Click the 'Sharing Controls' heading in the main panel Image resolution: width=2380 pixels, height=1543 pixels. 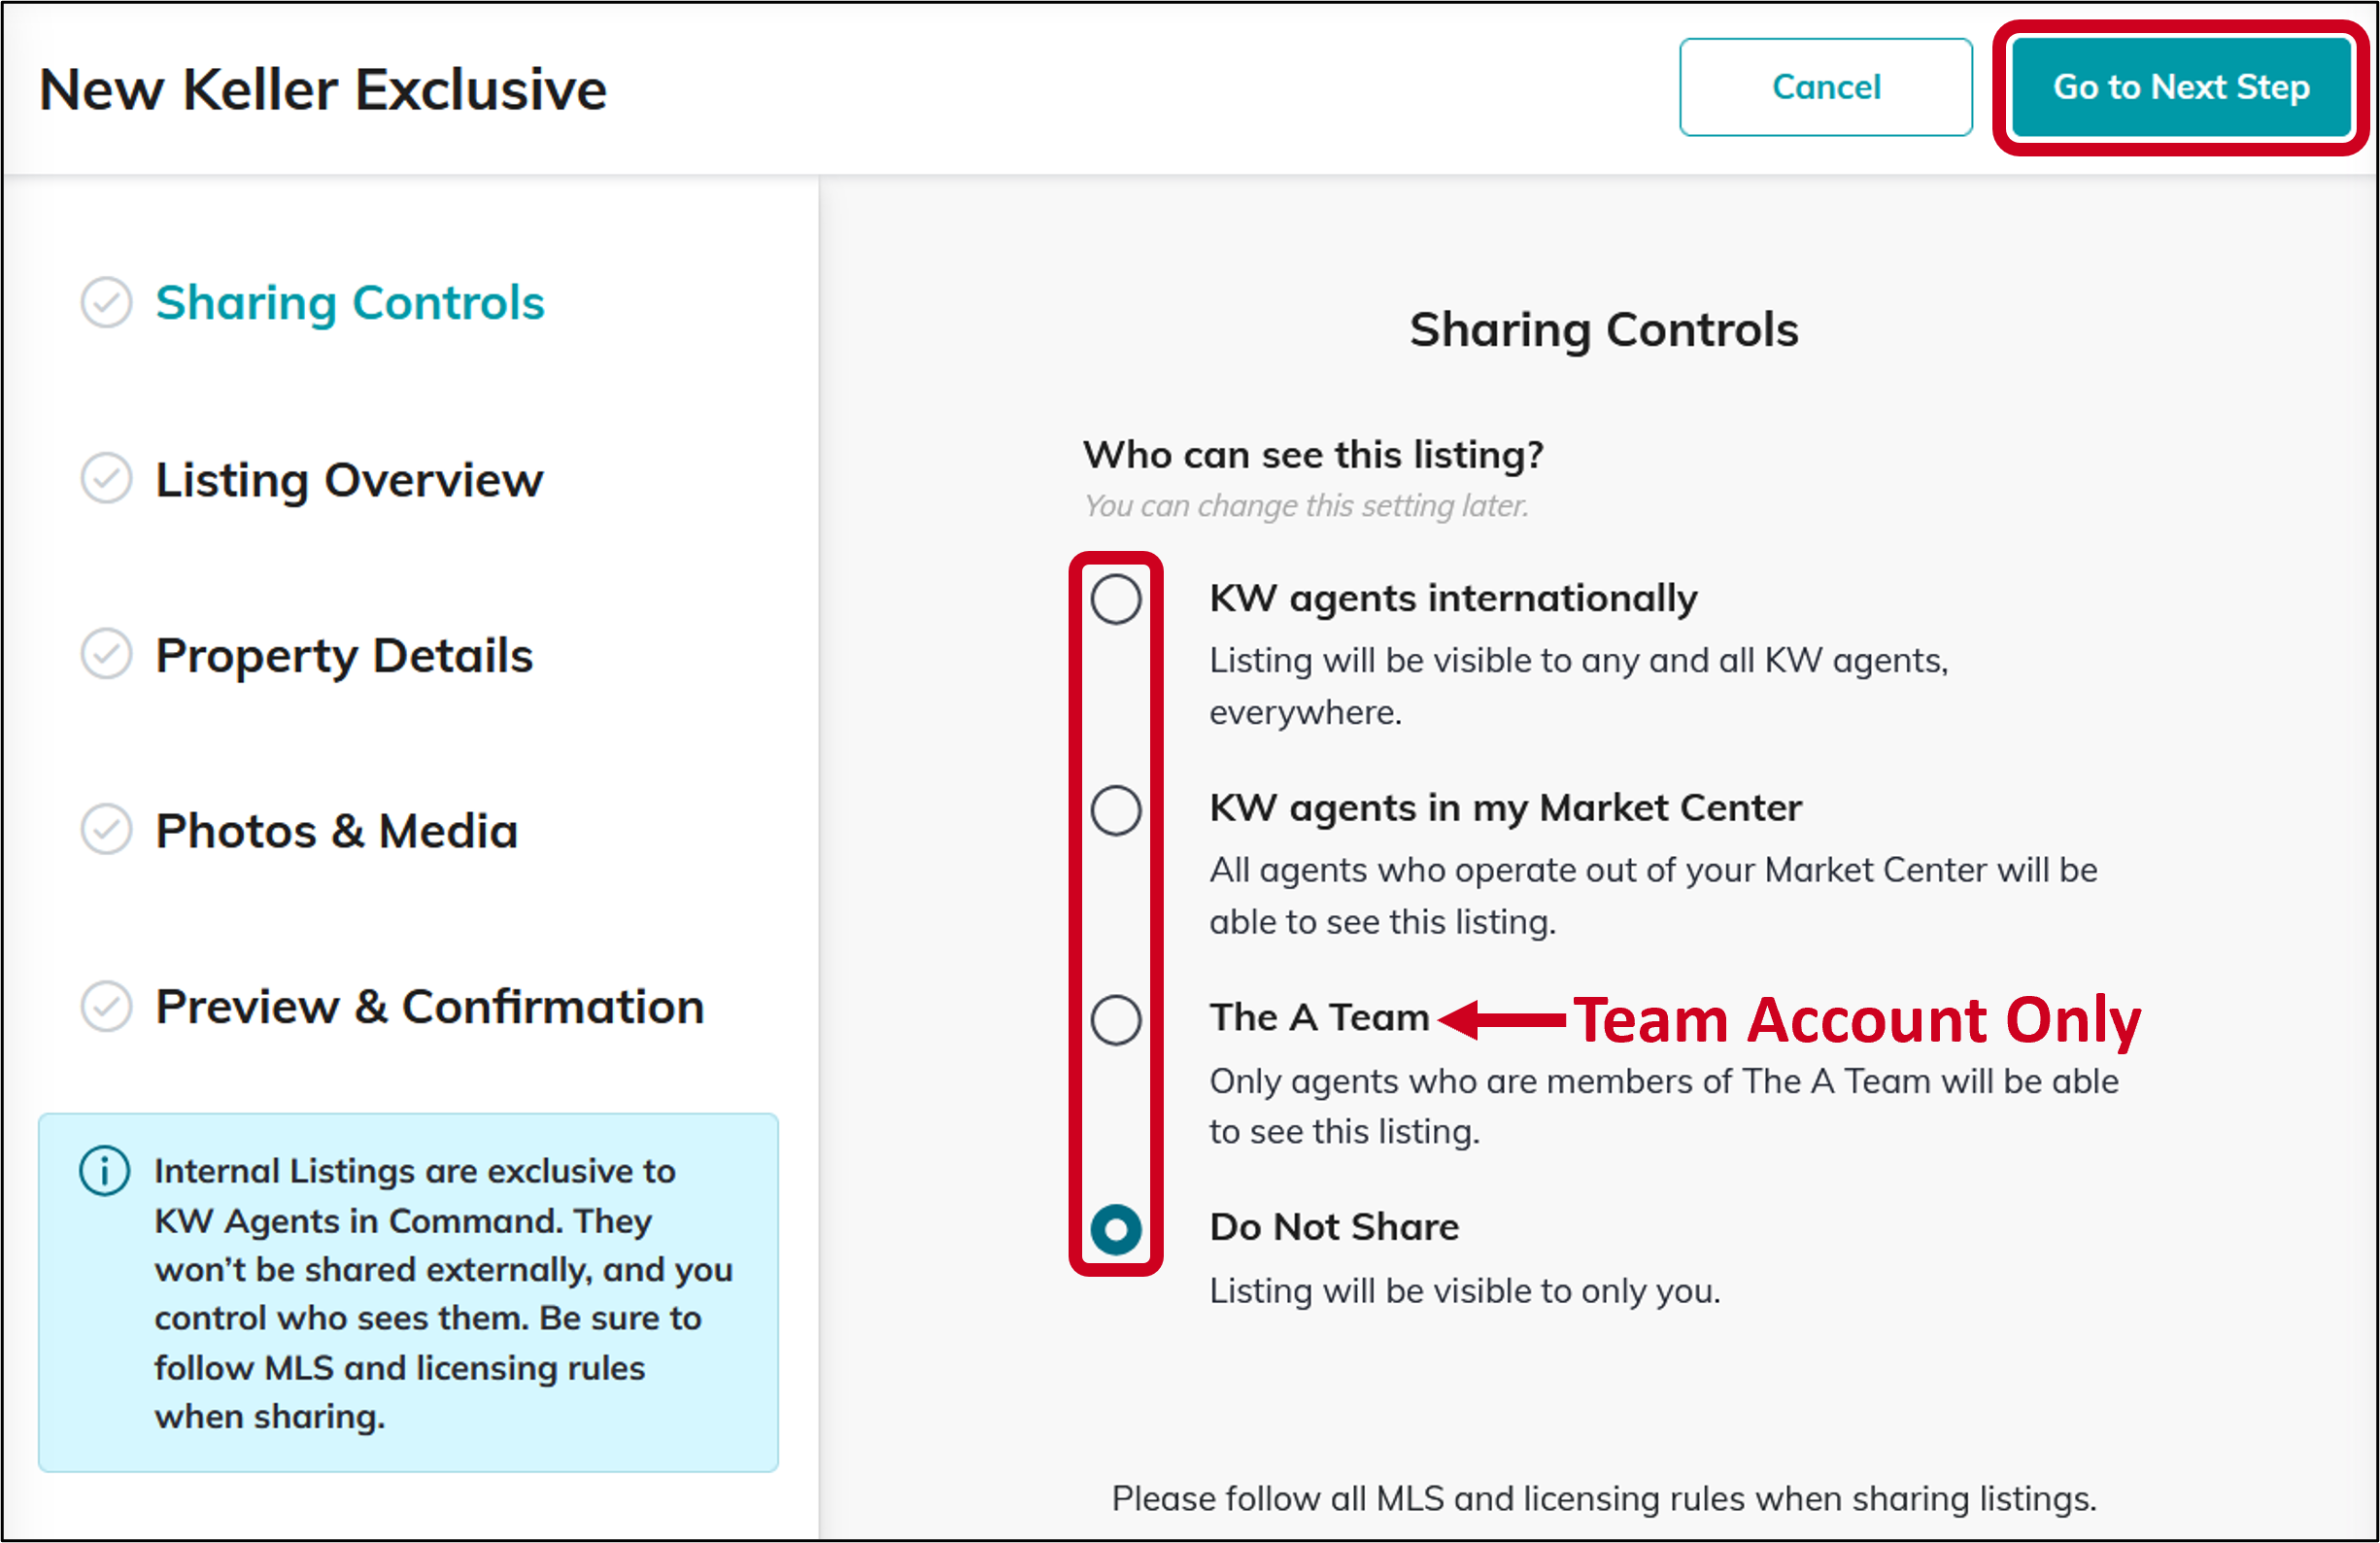pyautogui.click(x=1604, y=331)
